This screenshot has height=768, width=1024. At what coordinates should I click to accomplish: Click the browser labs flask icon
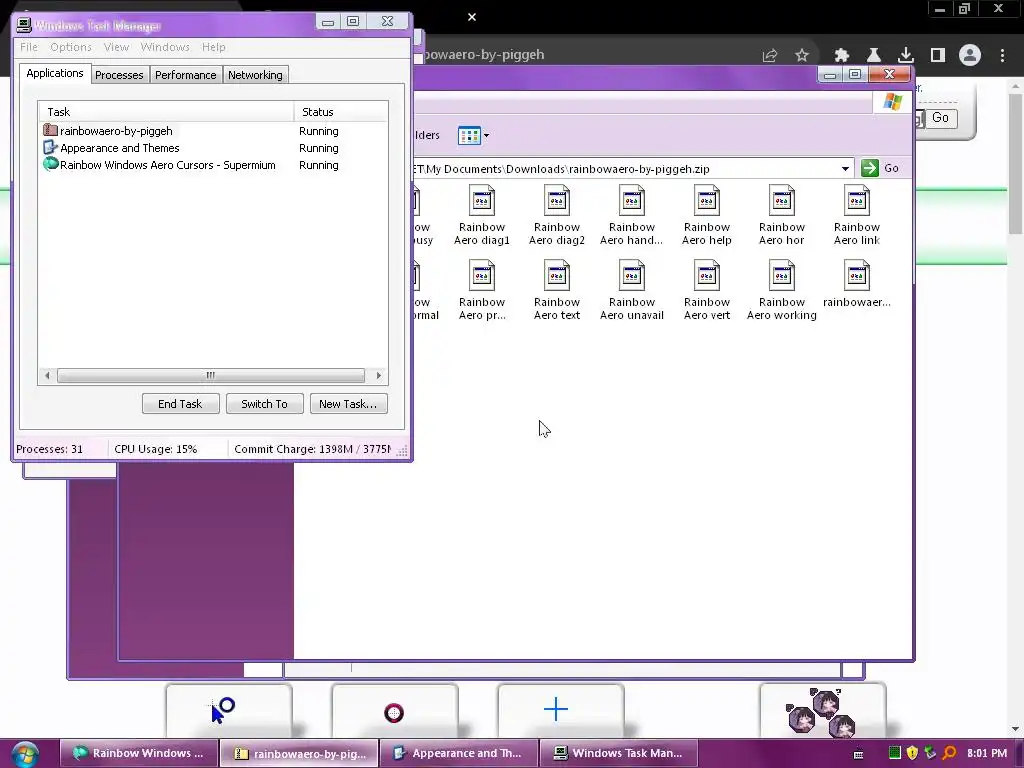point(874,55)
